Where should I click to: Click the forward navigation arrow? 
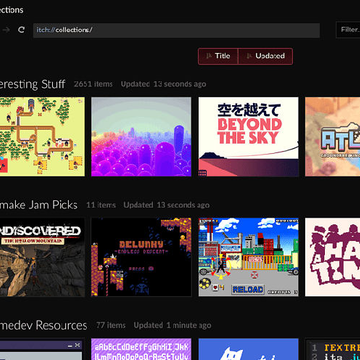pos(6,30)
